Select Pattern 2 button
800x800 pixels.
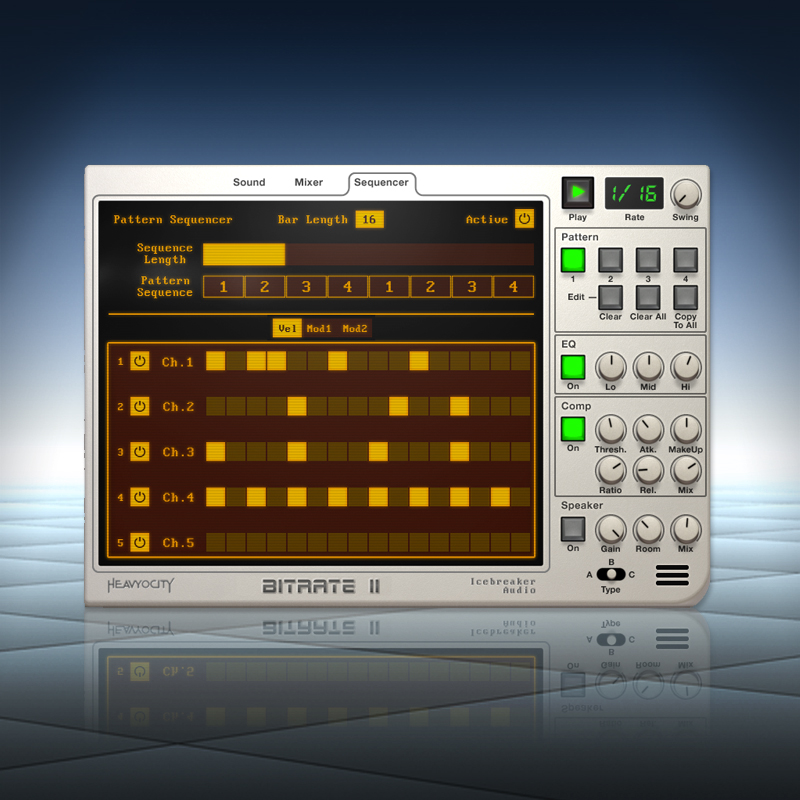point(610,260)
